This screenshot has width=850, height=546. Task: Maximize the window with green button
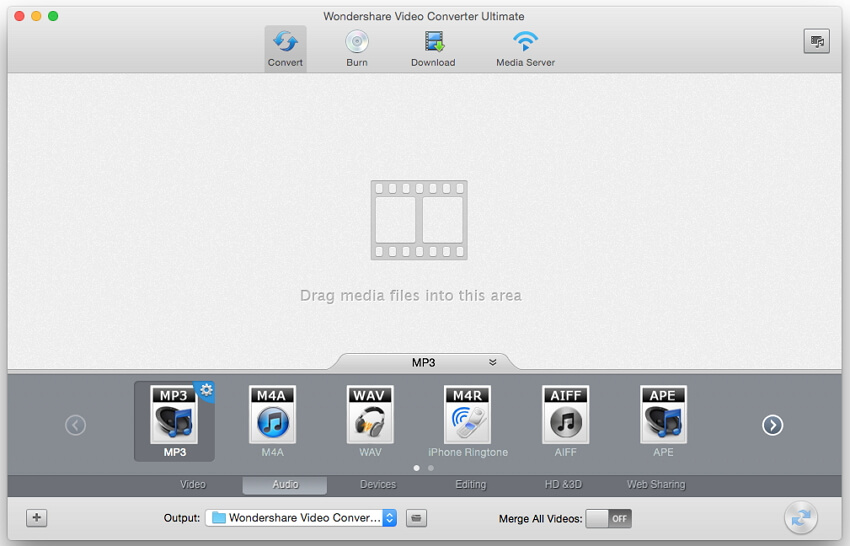(x=53, y=16)
